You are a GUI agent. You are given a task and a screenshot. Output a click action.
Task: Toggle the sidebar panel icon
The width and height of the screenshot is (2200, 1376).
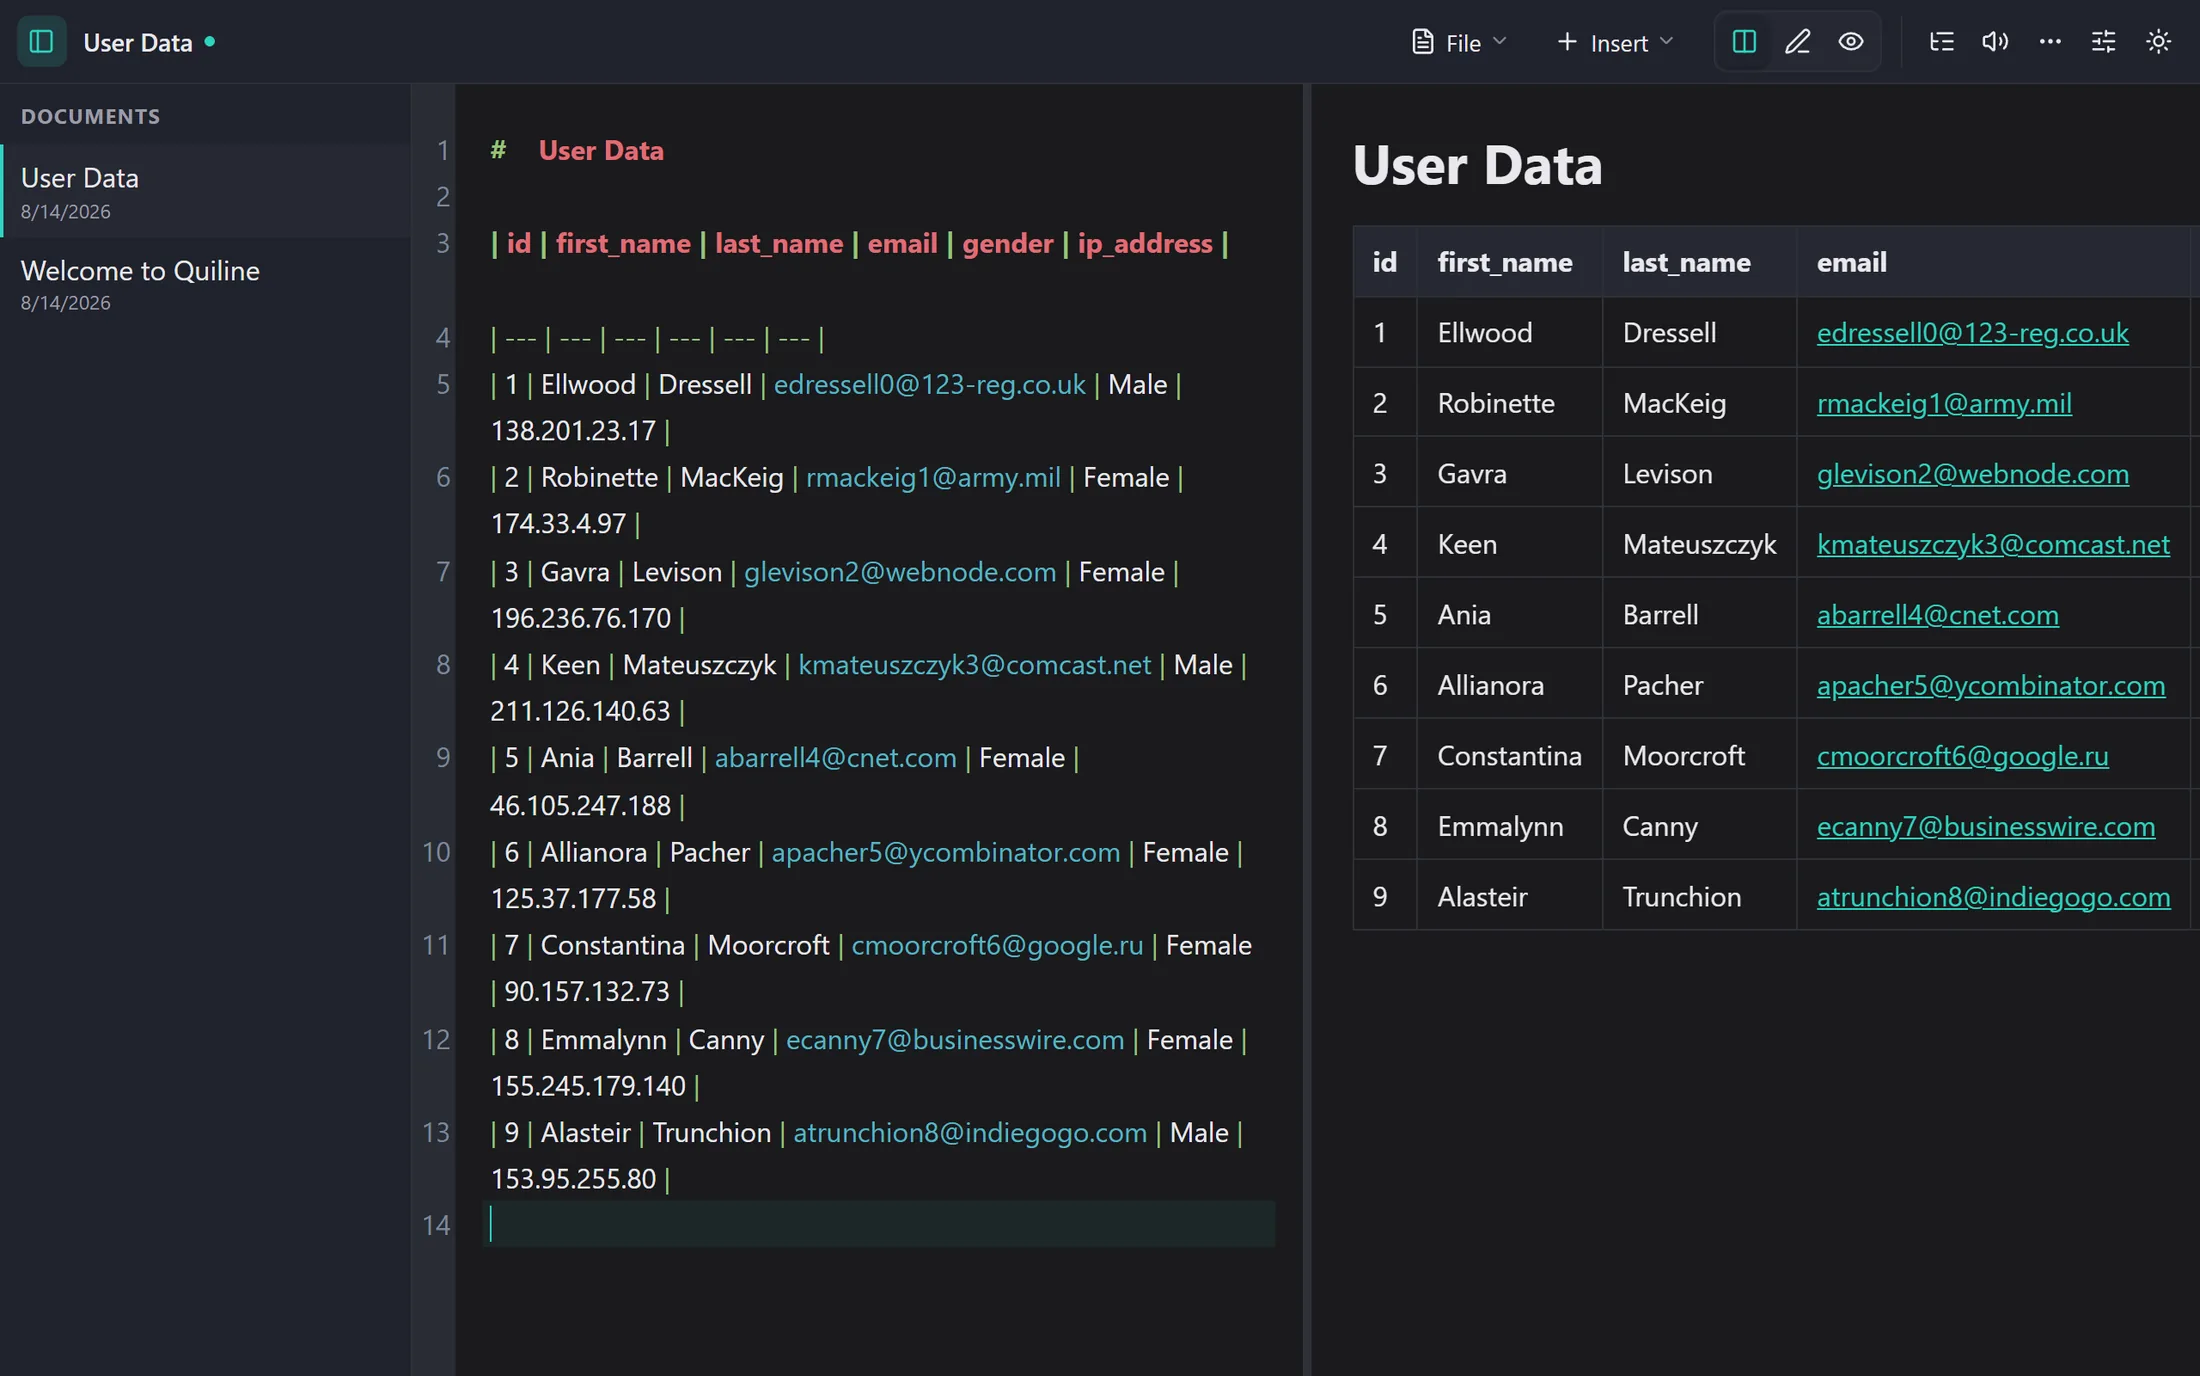click(x=41, y=41)
